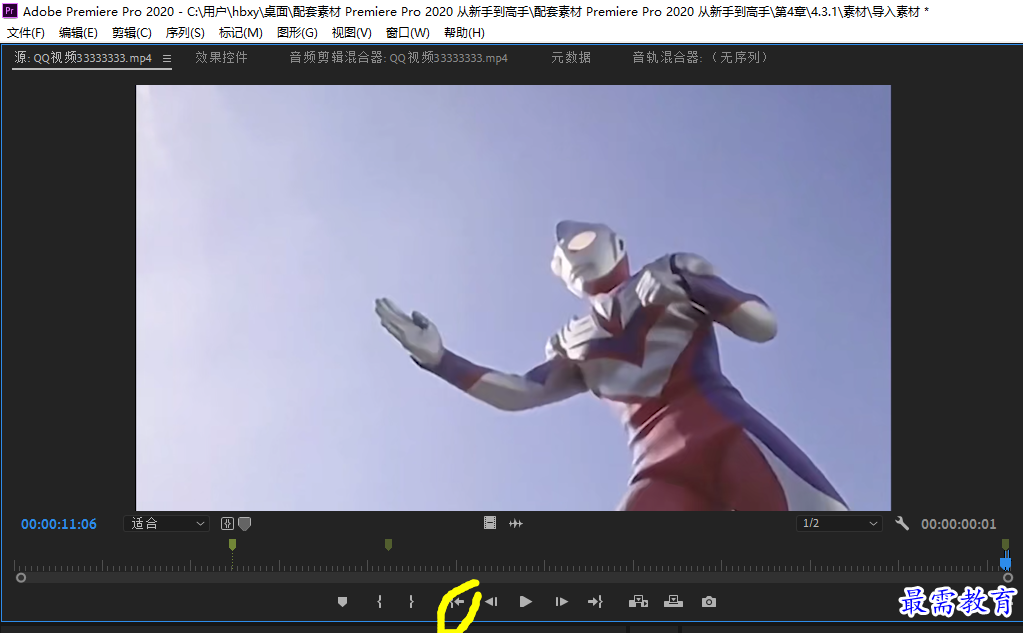Click the Mark Out button
The image size is (1023, 633).
411,602
